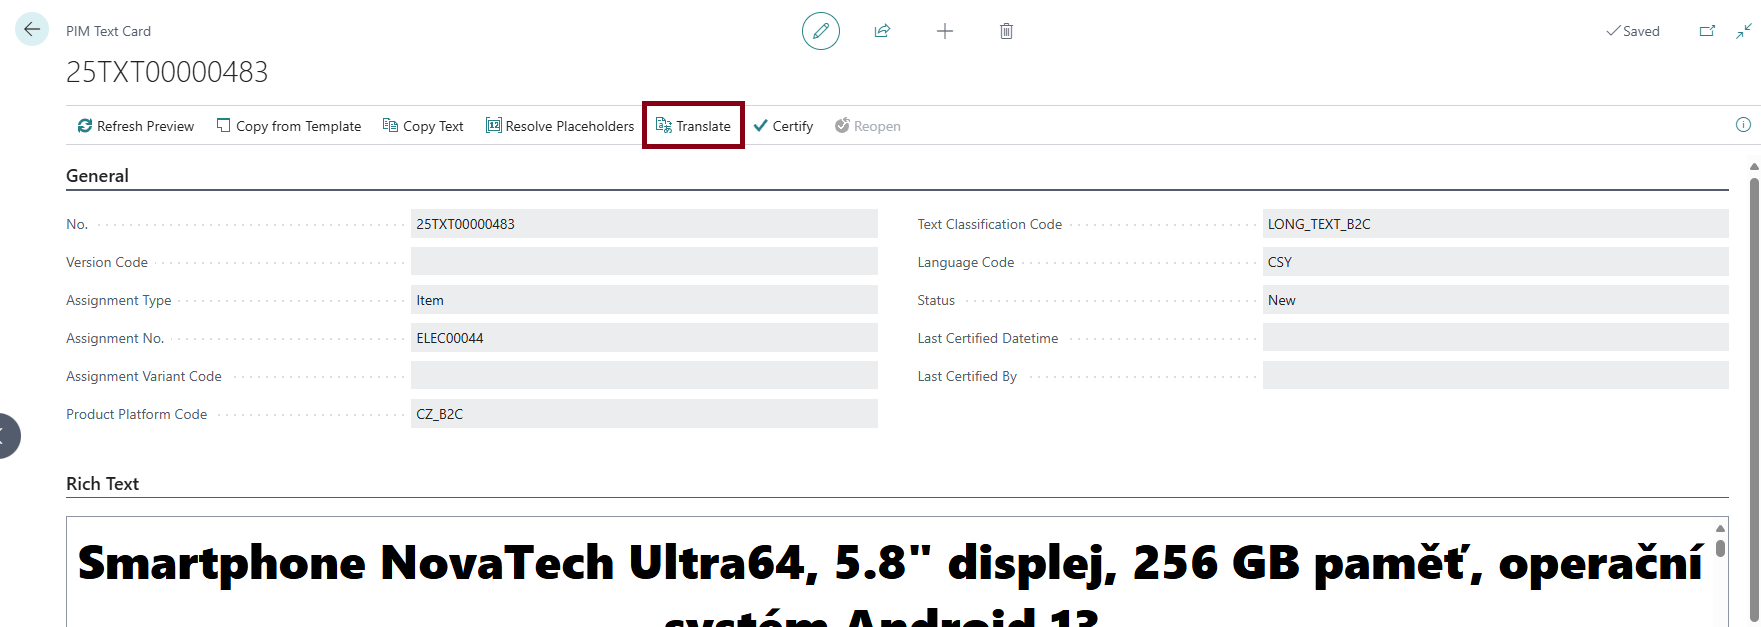Click the information icon in action bar
The image size is (1761, 627).
pyautogui.click(x=1743, y=125)
